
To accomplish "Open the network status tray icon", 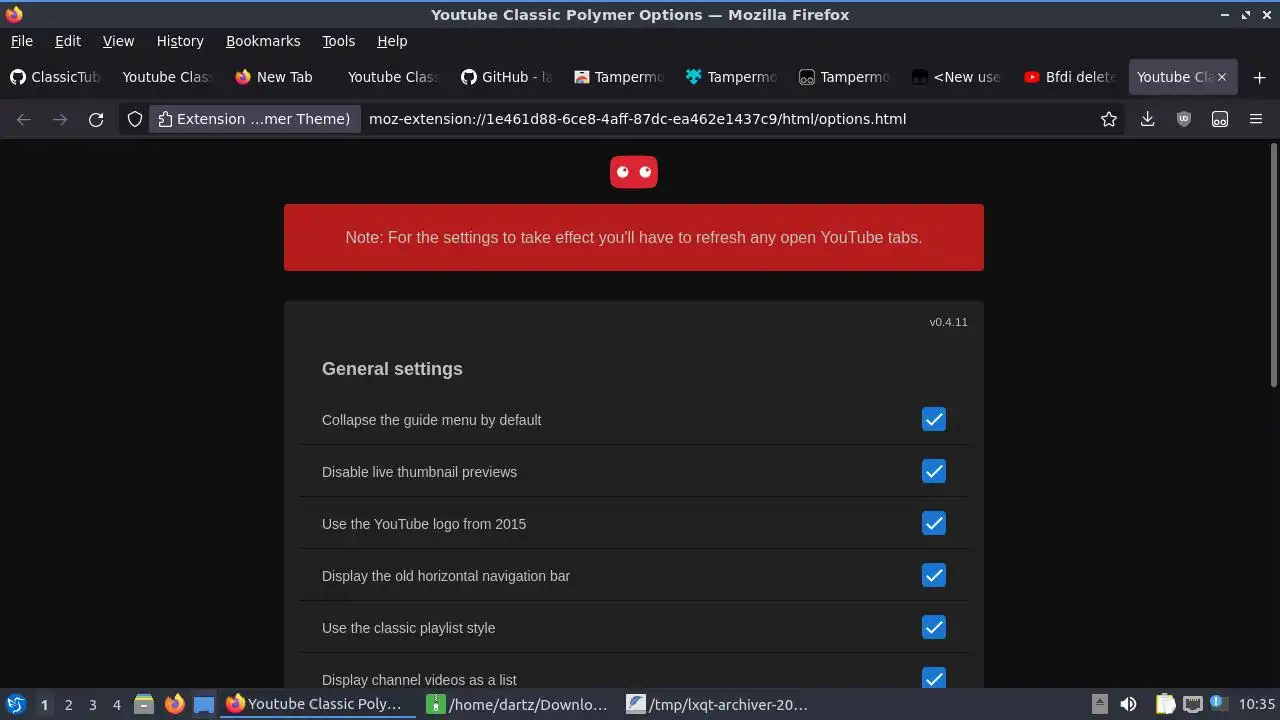I will 1193,704.
